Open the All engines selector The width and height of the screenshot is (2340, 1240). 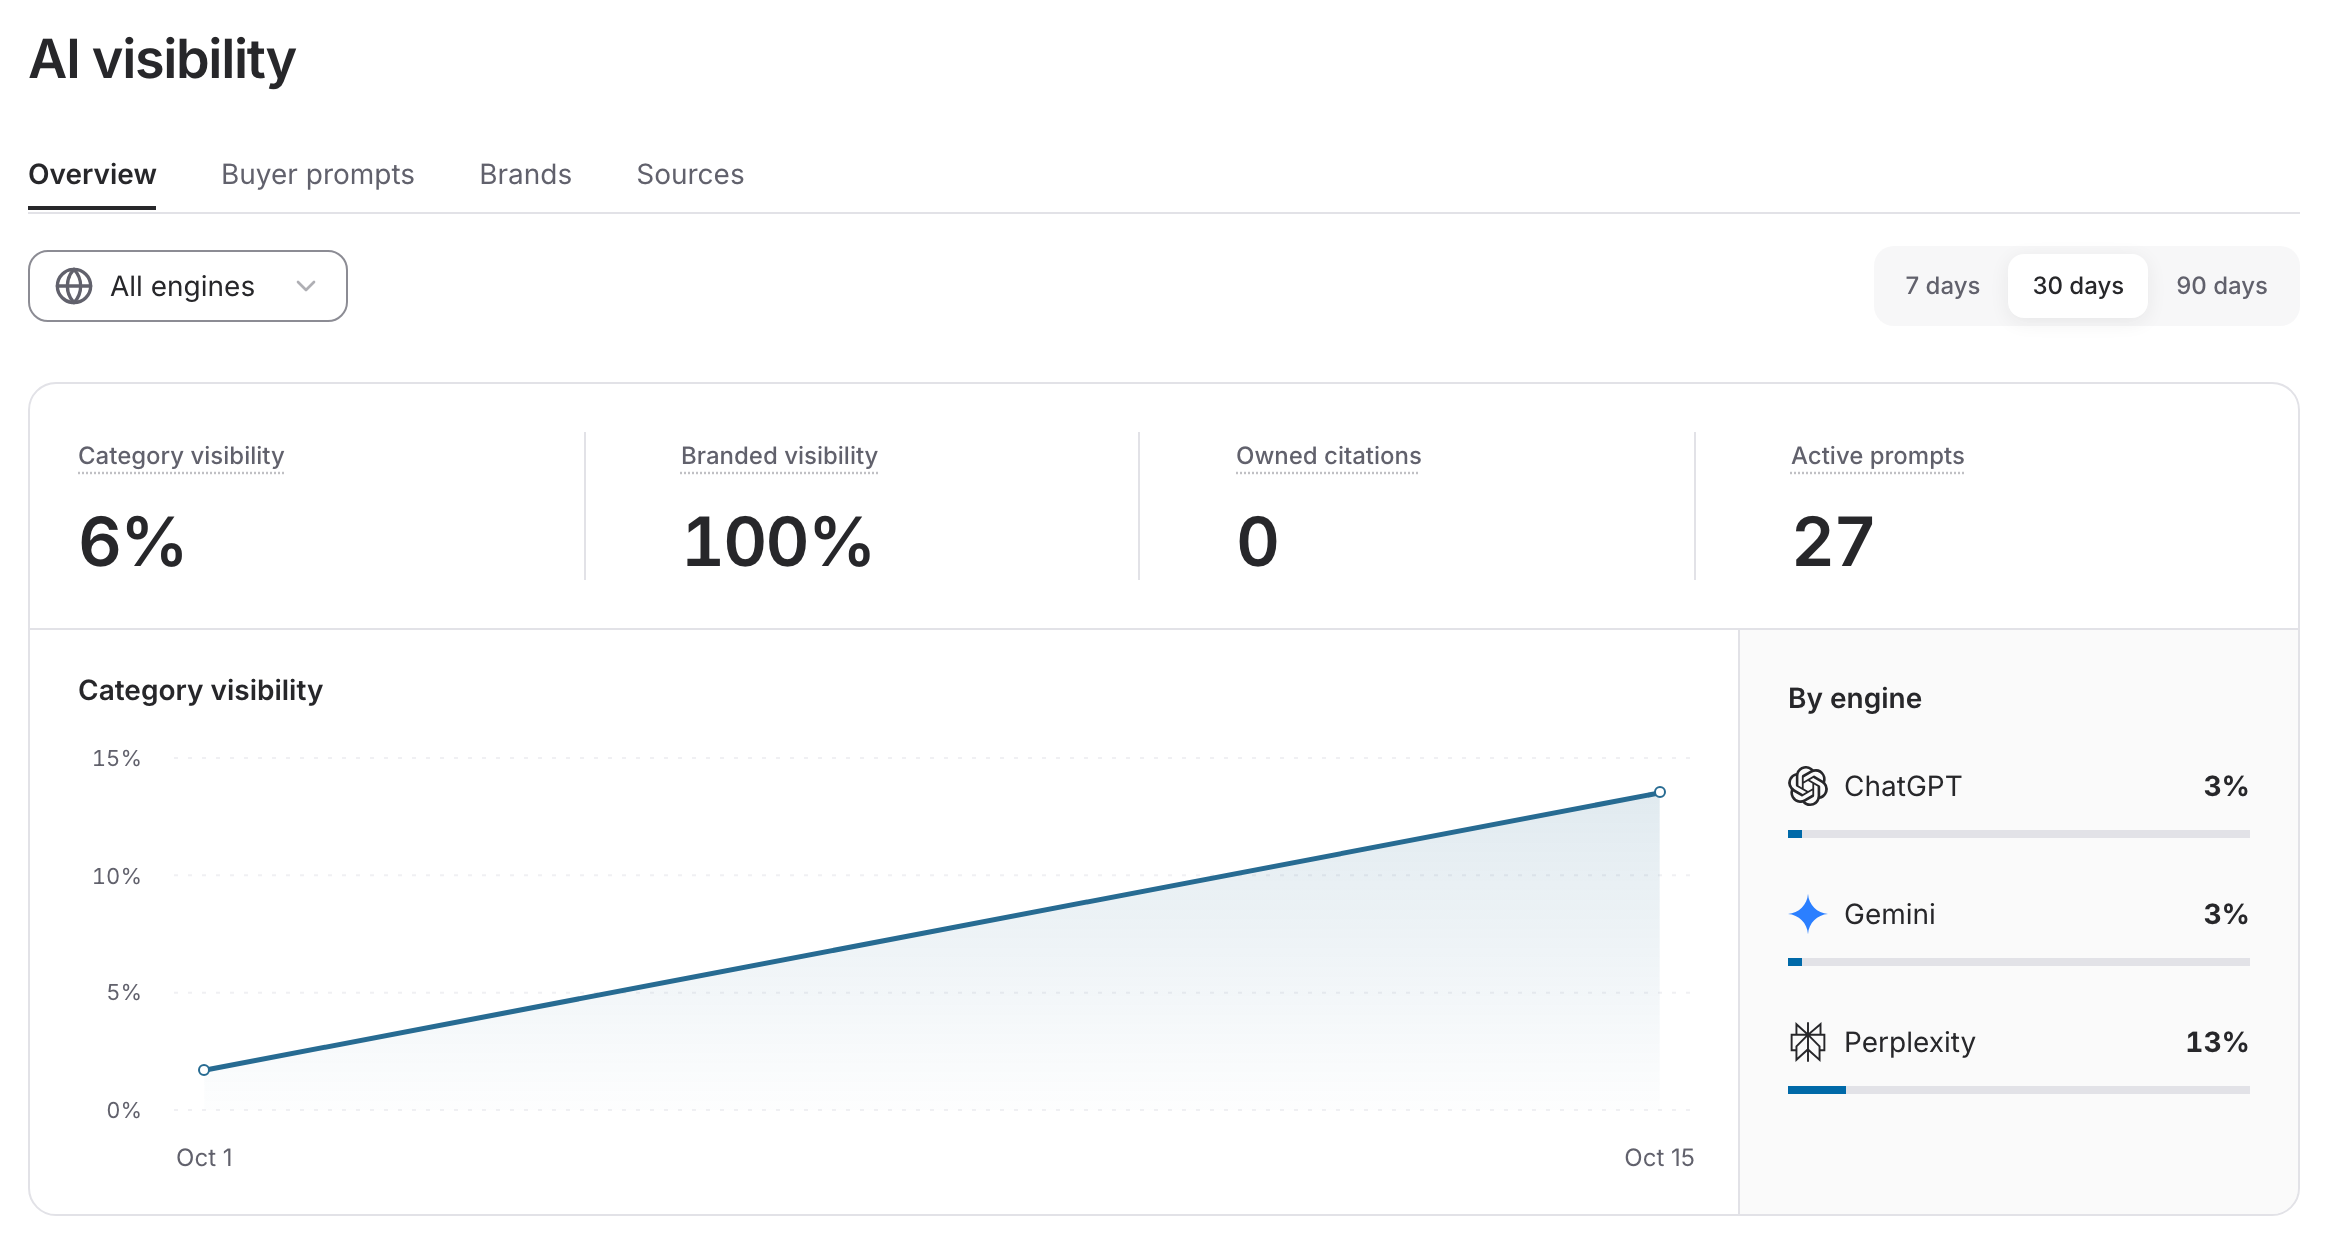tap(188, 286)
